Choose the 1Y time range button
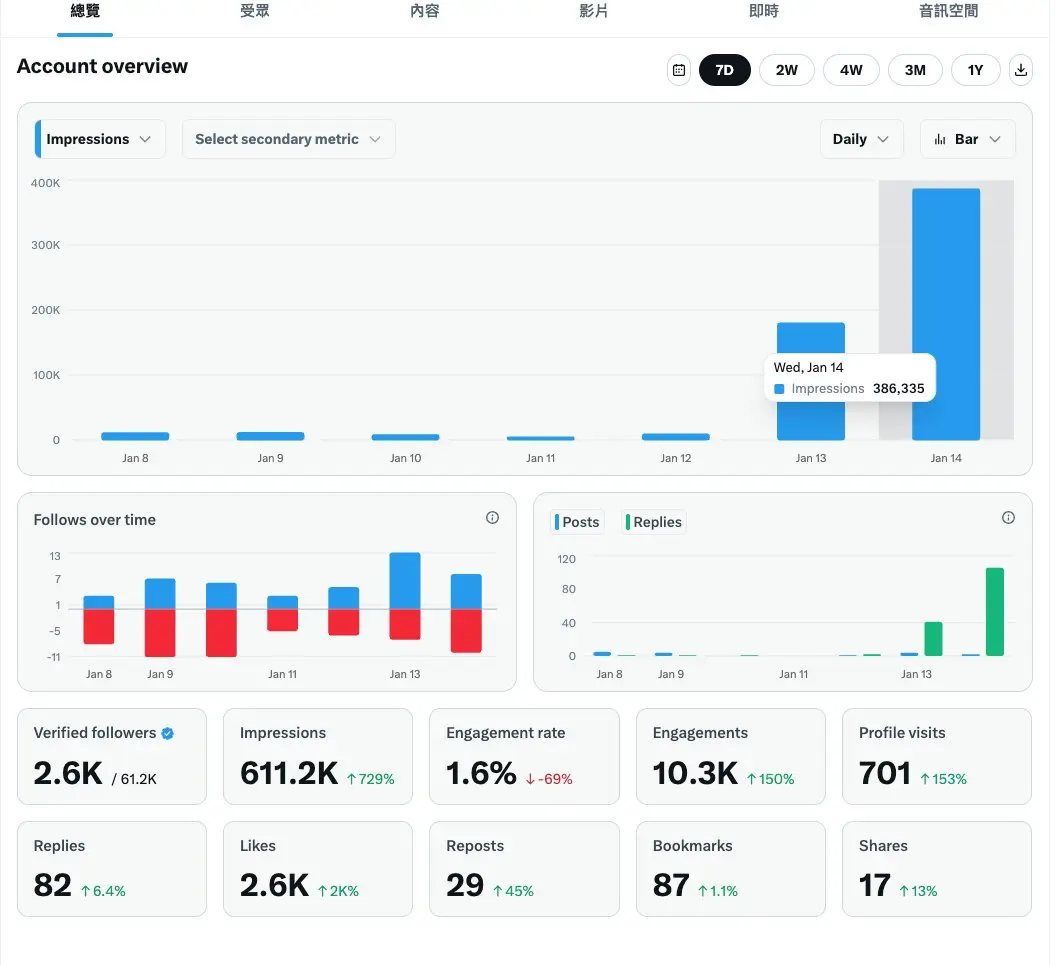The image size is (1057, 965). [x=975, y=70]
